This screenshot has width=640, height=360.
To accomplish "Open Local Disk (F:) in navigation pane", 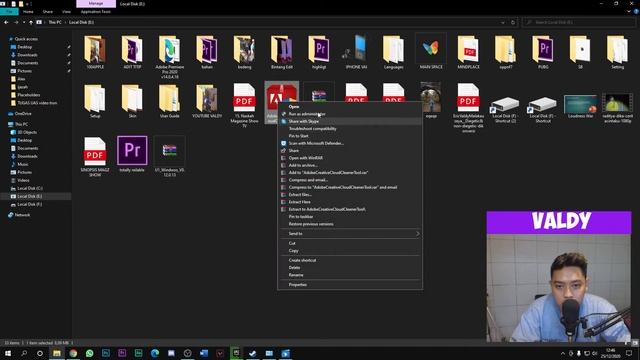I will pyautogui.click(x=29, y=204).
